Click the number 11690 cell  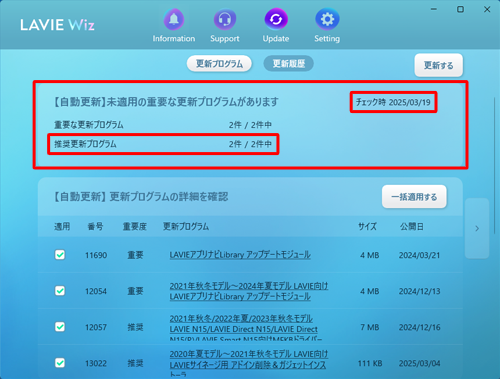pos(96,255)
